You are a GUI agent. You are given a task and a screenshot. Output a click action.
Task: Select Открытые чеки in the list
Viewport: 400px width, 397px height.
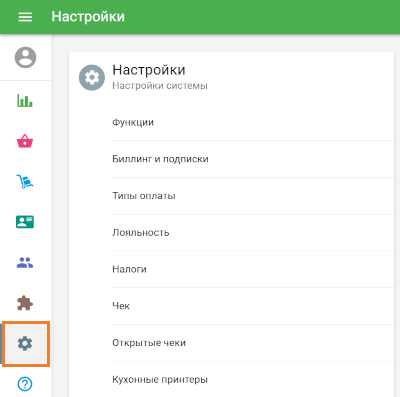pyautogui.click(x=253, y=343)
